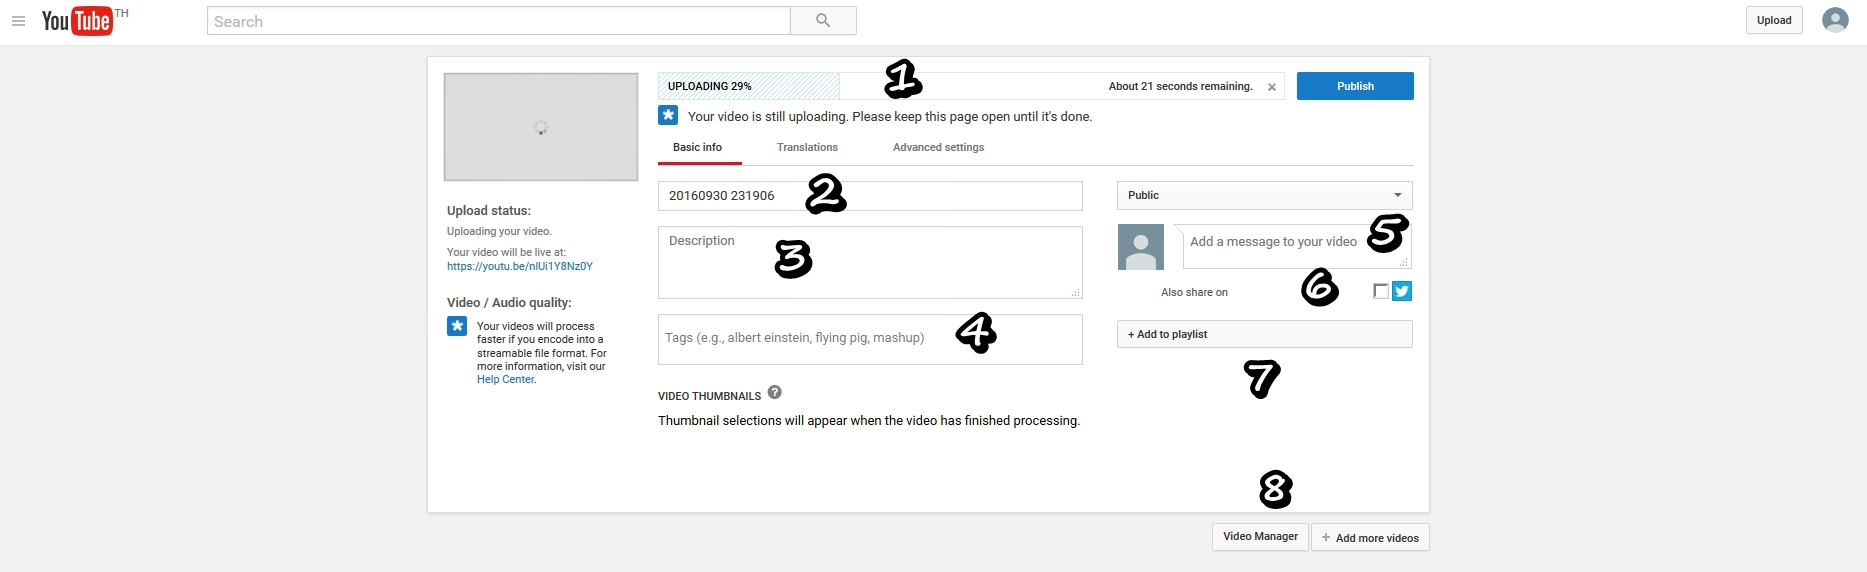Click the VIDEO THUMBNAILS label

click(709, 396)
